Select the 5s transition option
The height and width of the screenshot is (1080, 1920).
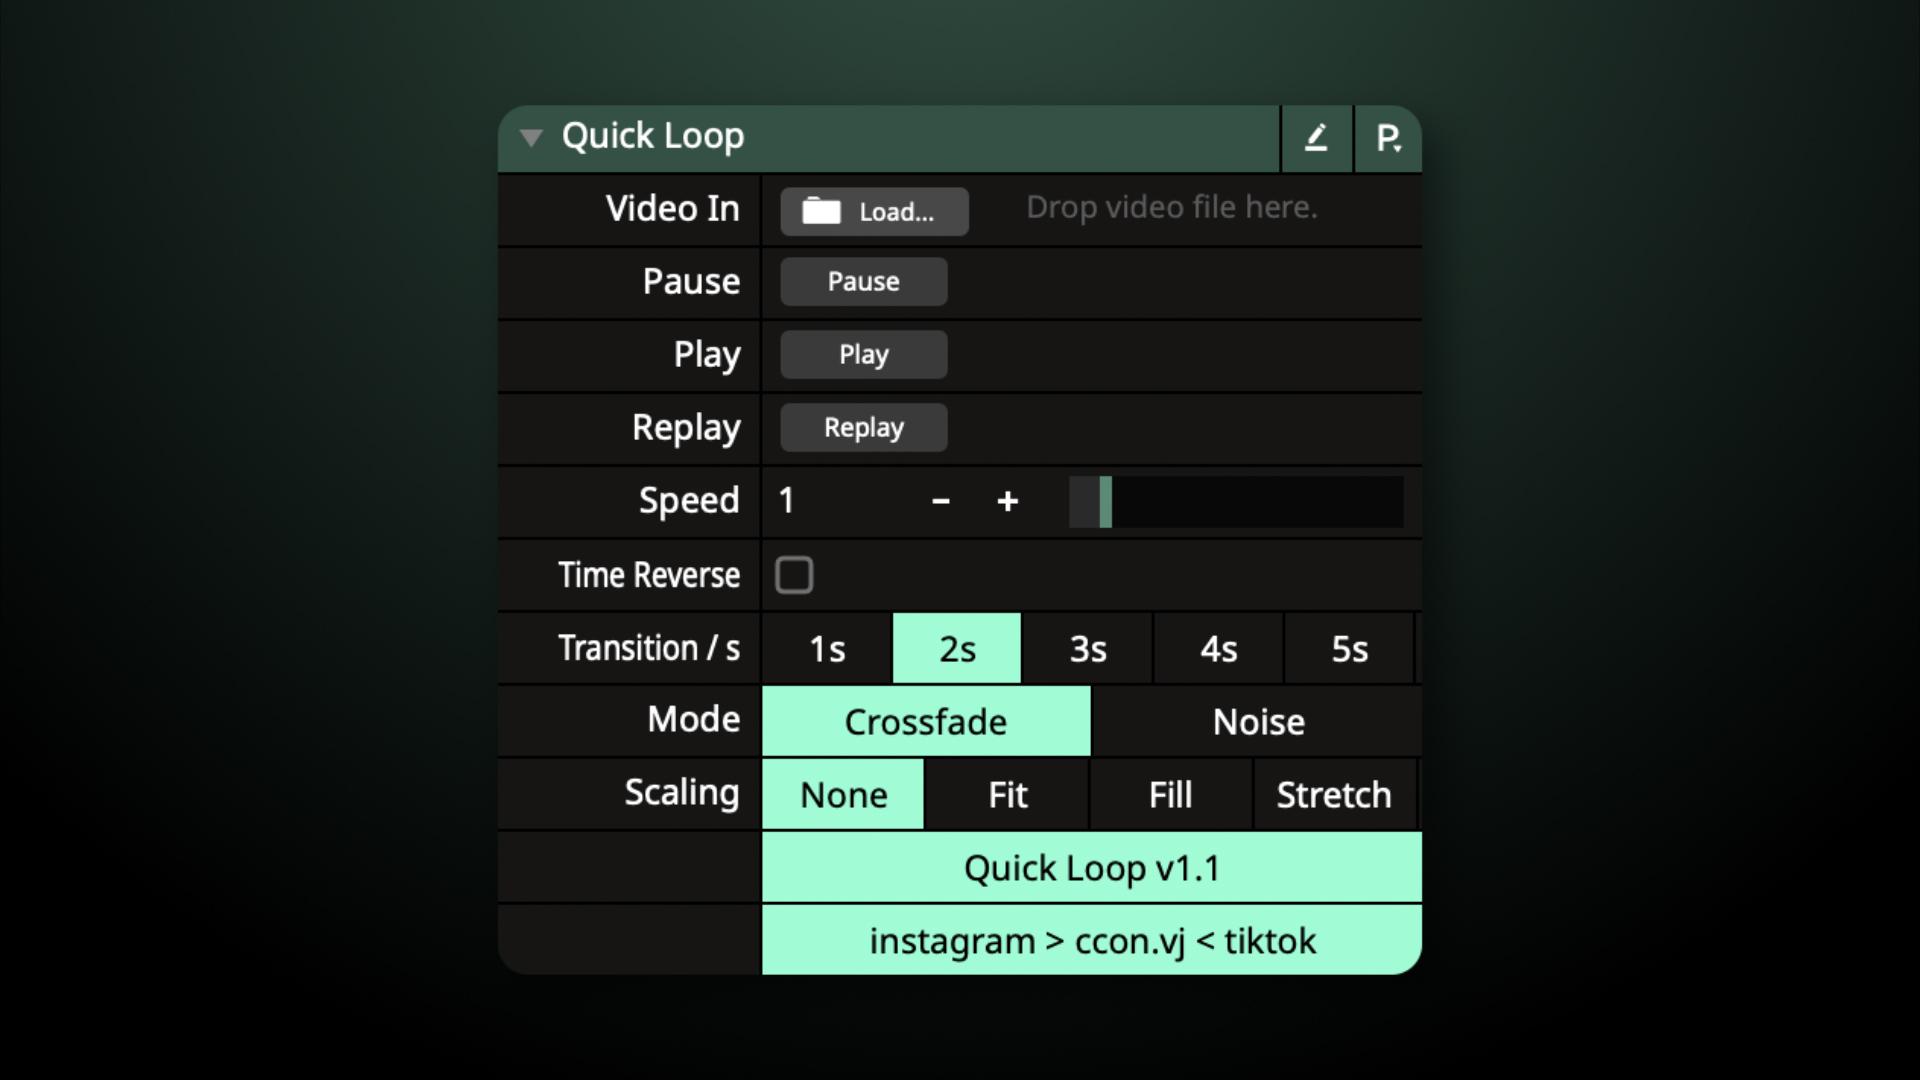(1349, 649)
